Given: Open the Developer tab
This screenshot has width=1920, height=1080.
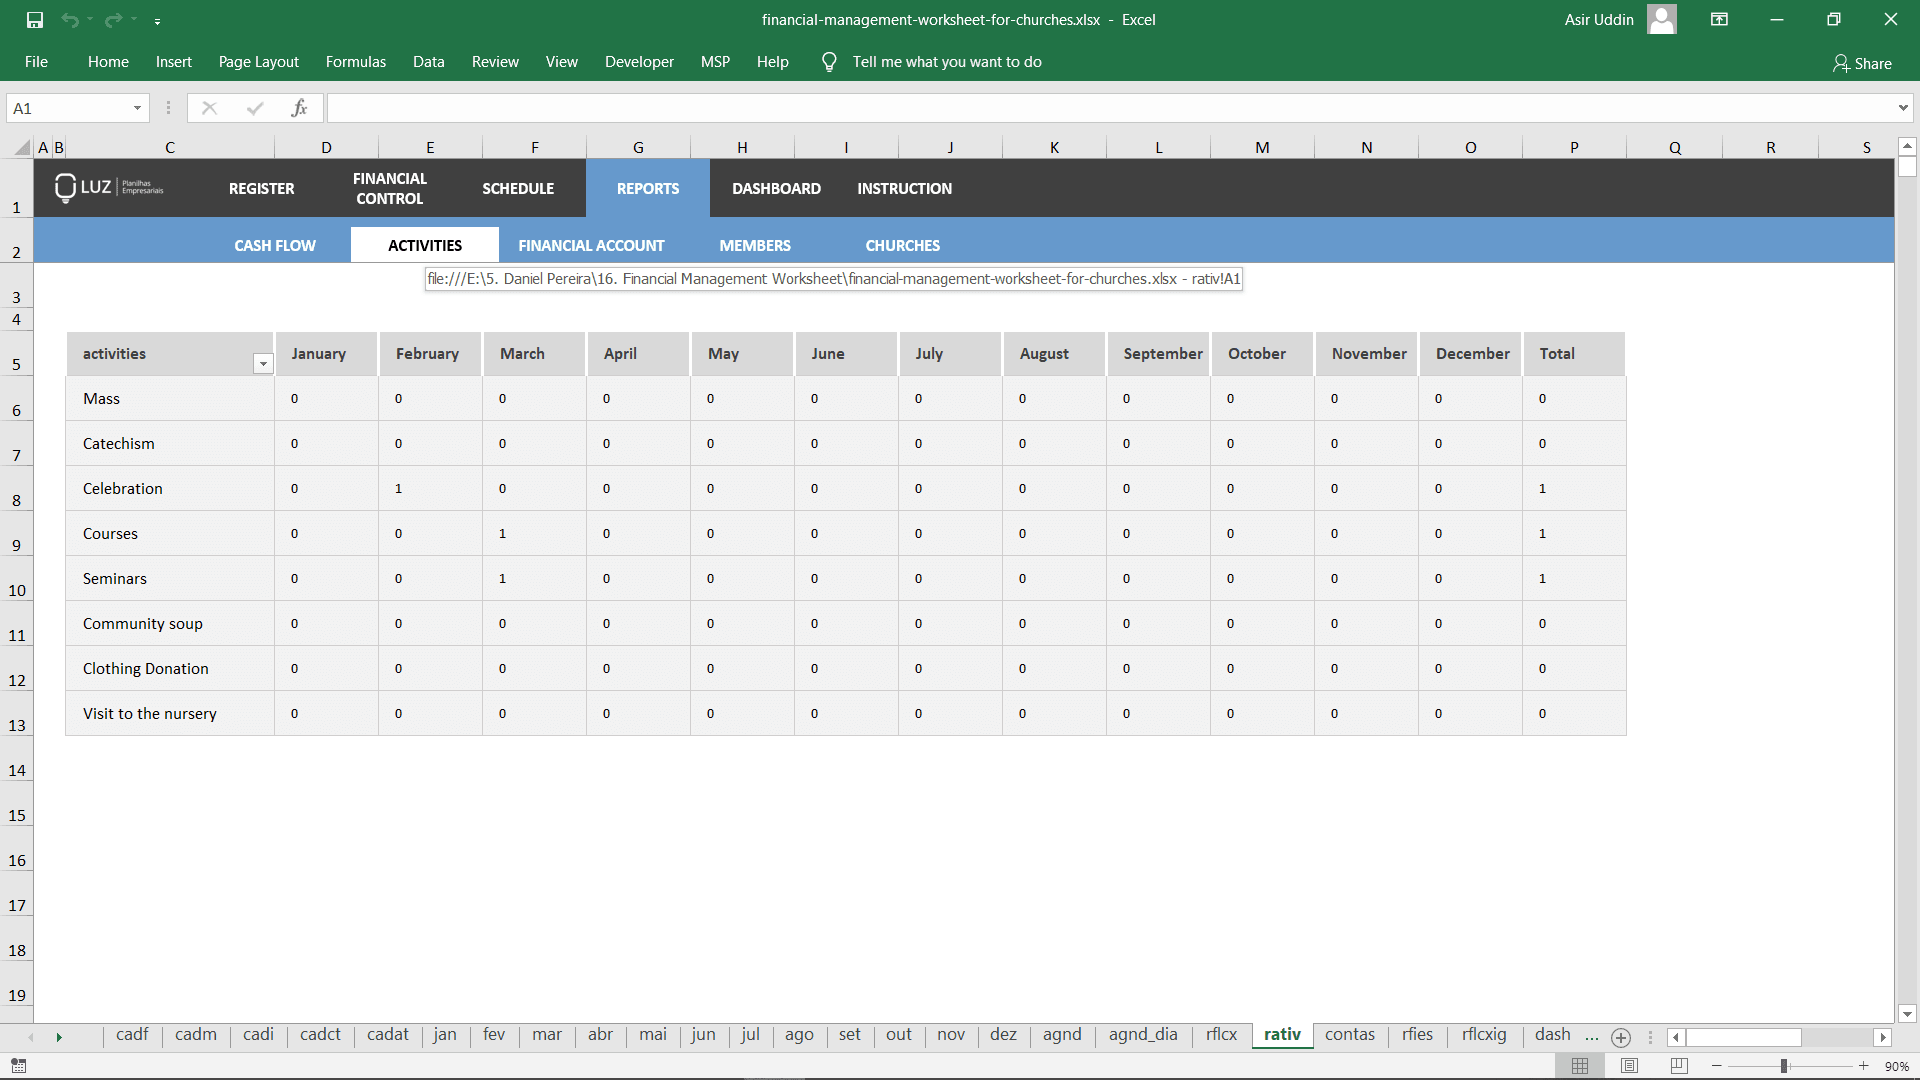Looking at the screenshot, I should 639,62.
